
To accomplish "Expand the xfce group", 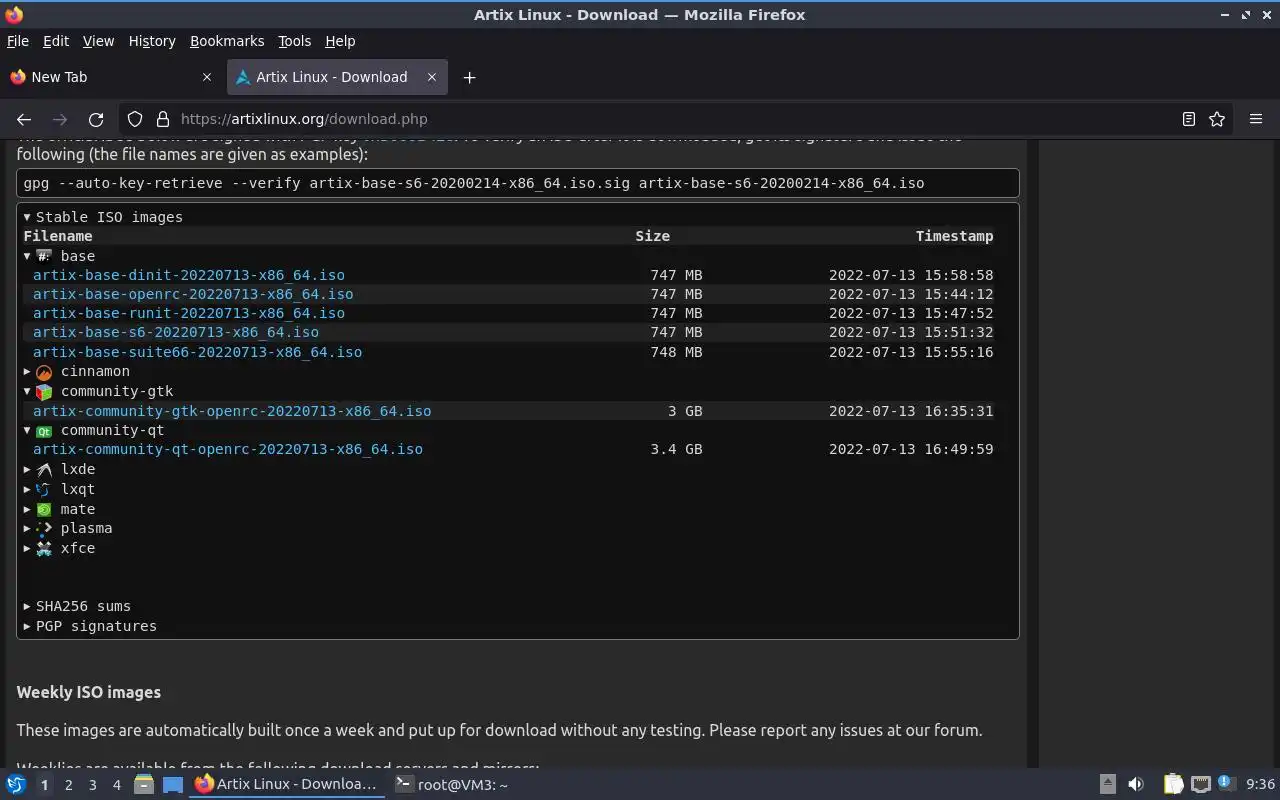I will [x=60, y=548].
